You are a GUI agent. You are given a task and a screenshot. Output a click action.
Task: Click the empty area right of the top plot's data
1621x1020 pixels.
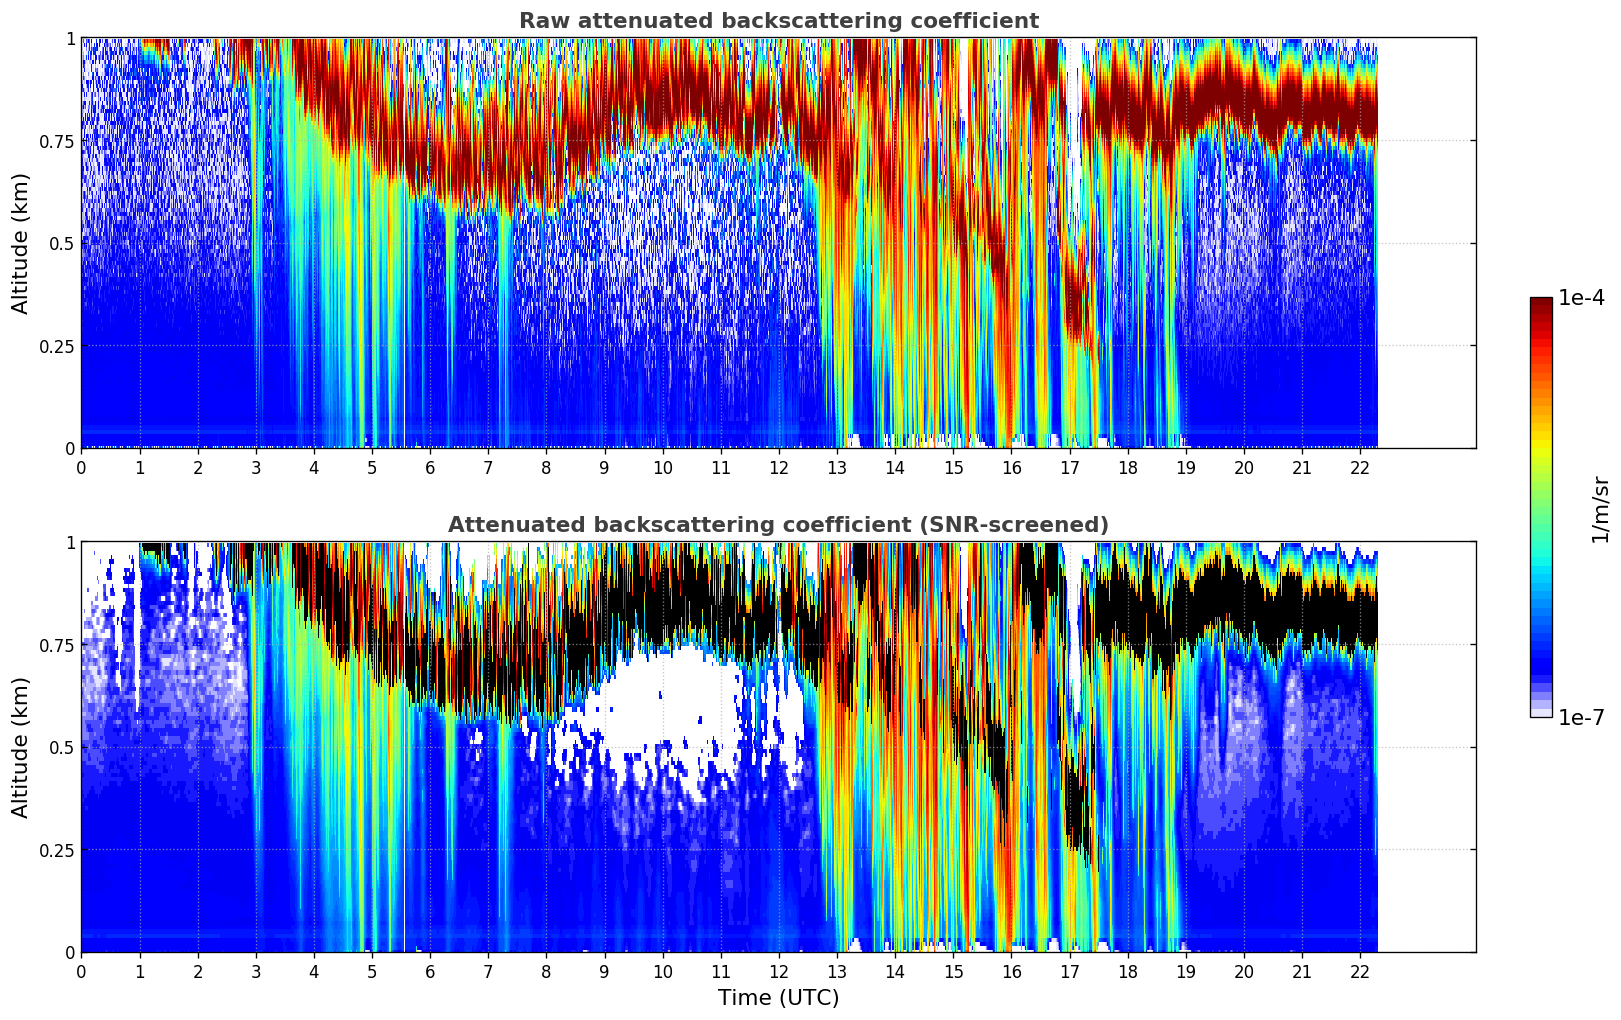pos(1426,243)
